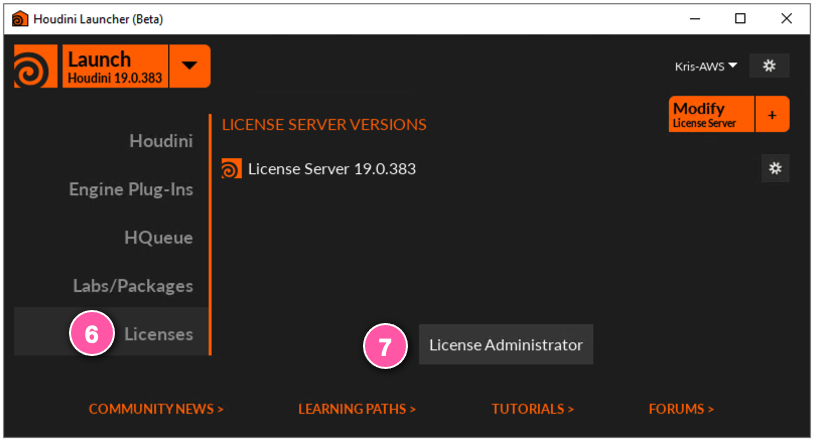Click the Houdini Launcher title bar icon
Screen dimensions: 816x443
[x=20, y=19]
